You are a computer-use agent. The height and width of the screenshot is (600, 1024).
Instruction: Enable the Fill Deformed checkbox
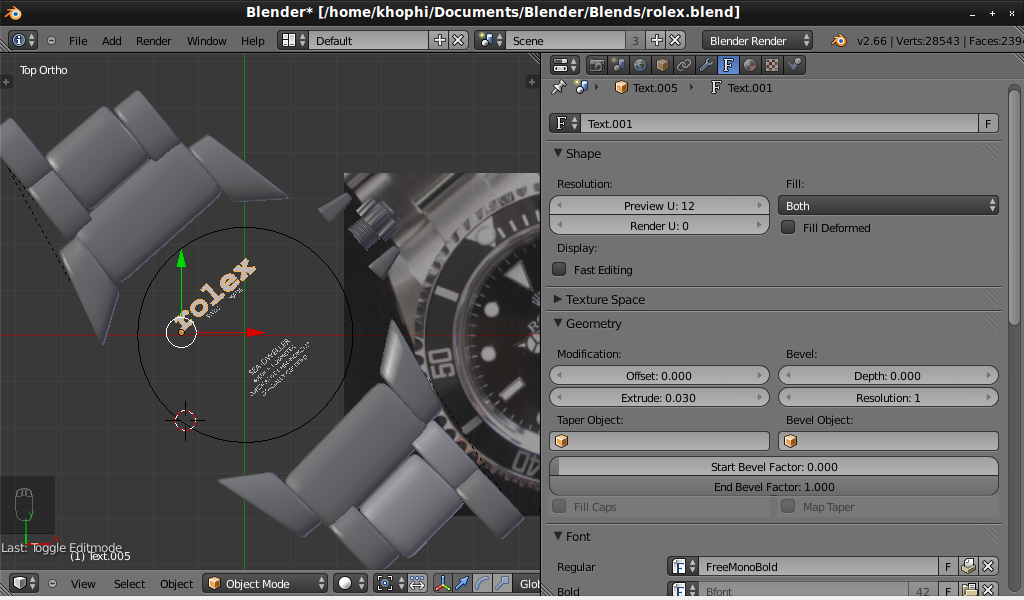coord(788,228)
